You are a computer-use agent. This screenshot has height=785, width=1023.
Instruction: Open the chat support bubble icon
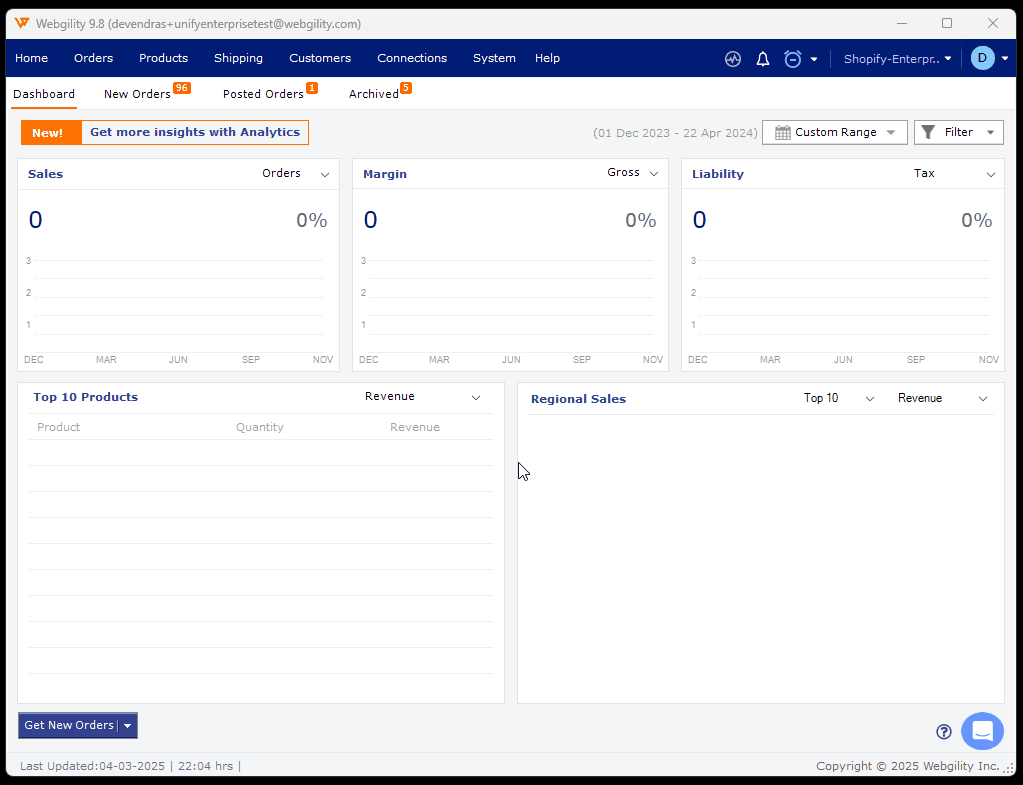coord(982,731)
